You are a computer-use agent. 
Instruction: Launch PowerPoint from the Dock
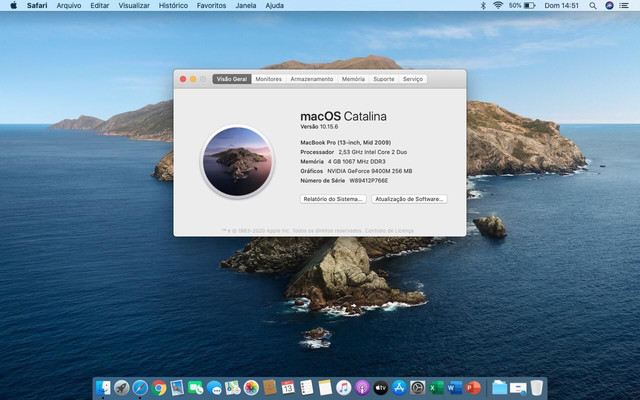pyautogui.click(x=473, y=387)
